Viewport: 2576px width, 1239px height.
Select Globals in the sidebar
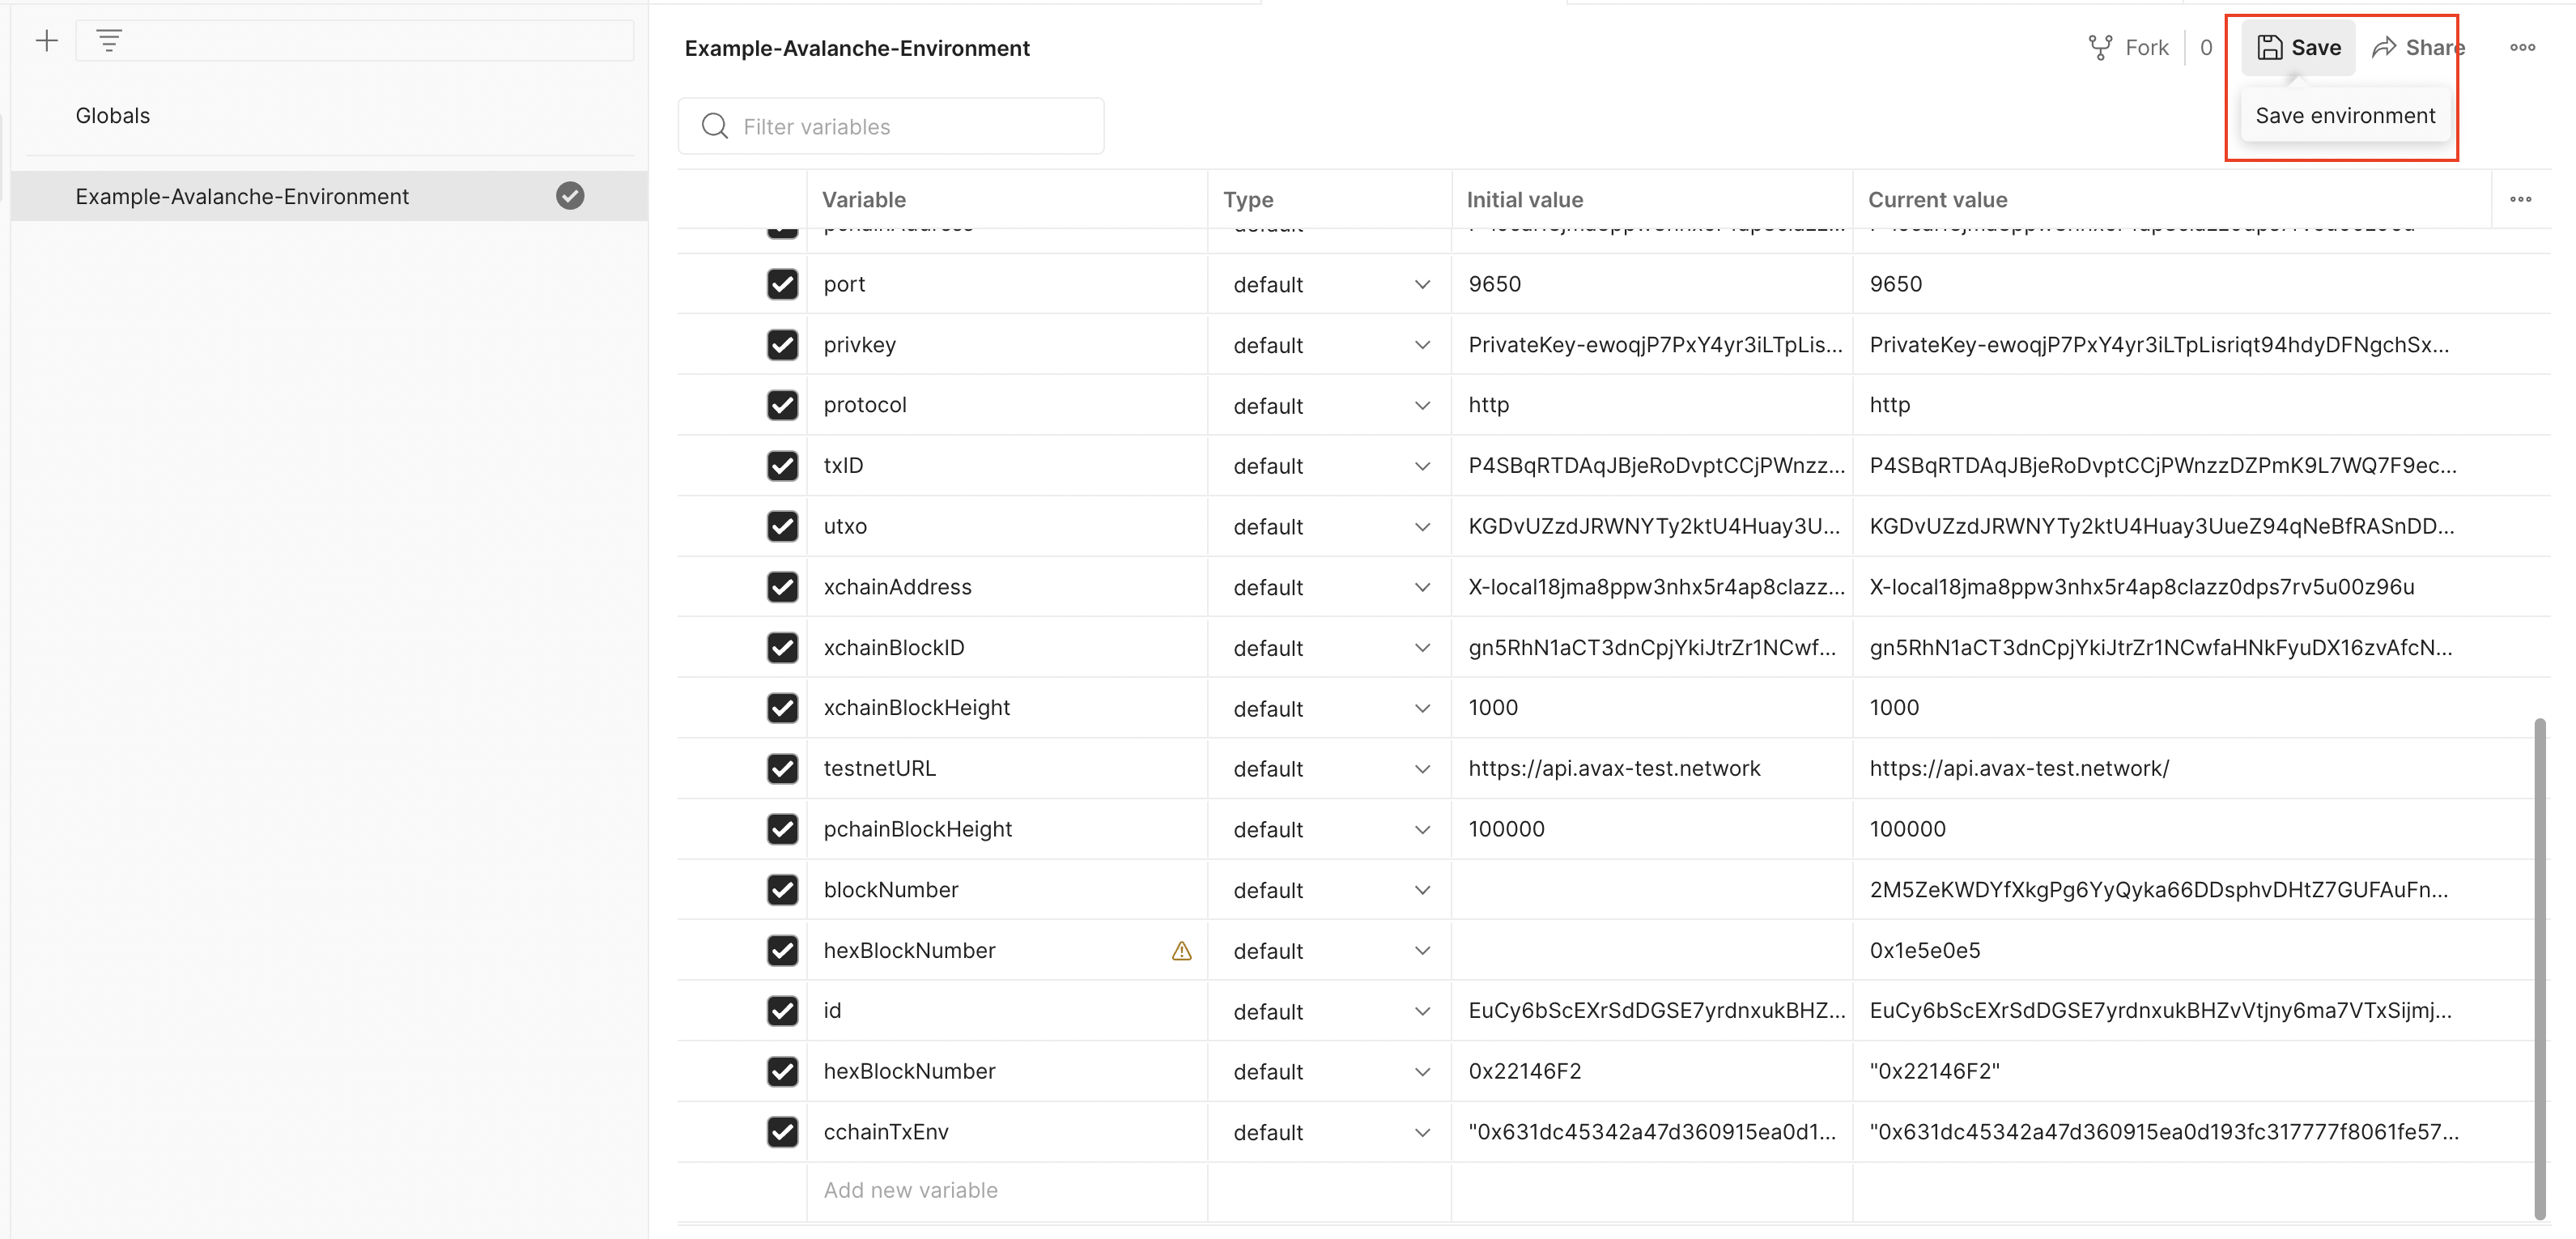[x=113, y=116]
